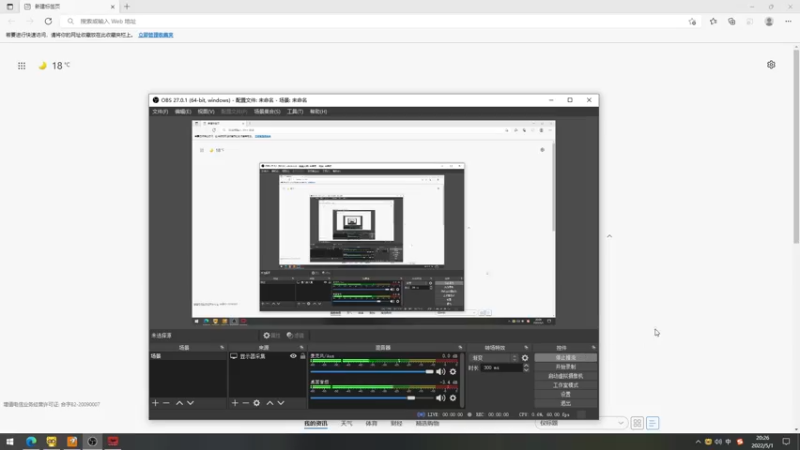Open the File menu in OBS
This screenshot has height=450, width=800.
160,111
